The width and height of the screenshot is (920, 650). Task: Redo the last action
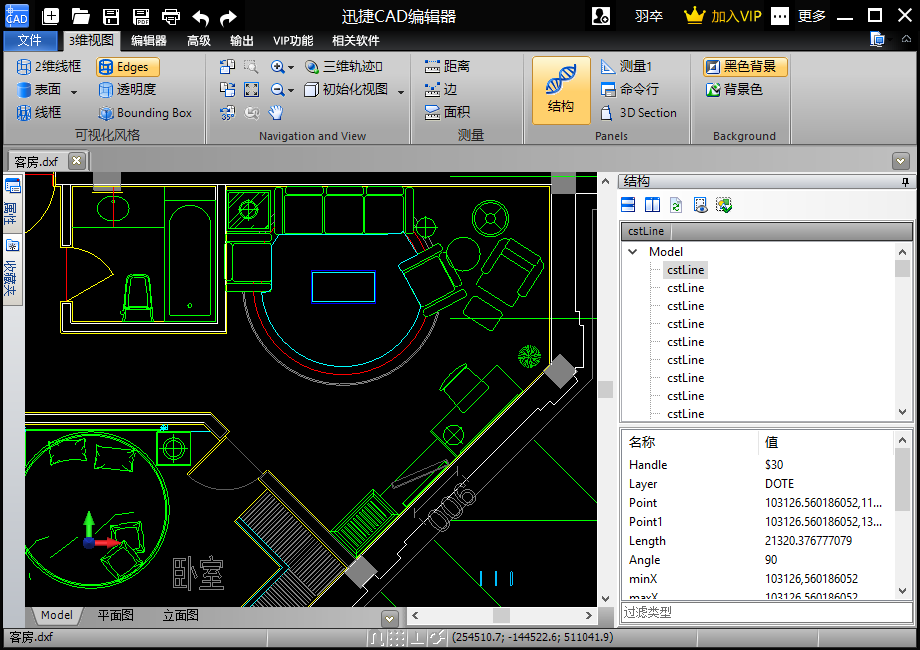[x=228, y=18]
